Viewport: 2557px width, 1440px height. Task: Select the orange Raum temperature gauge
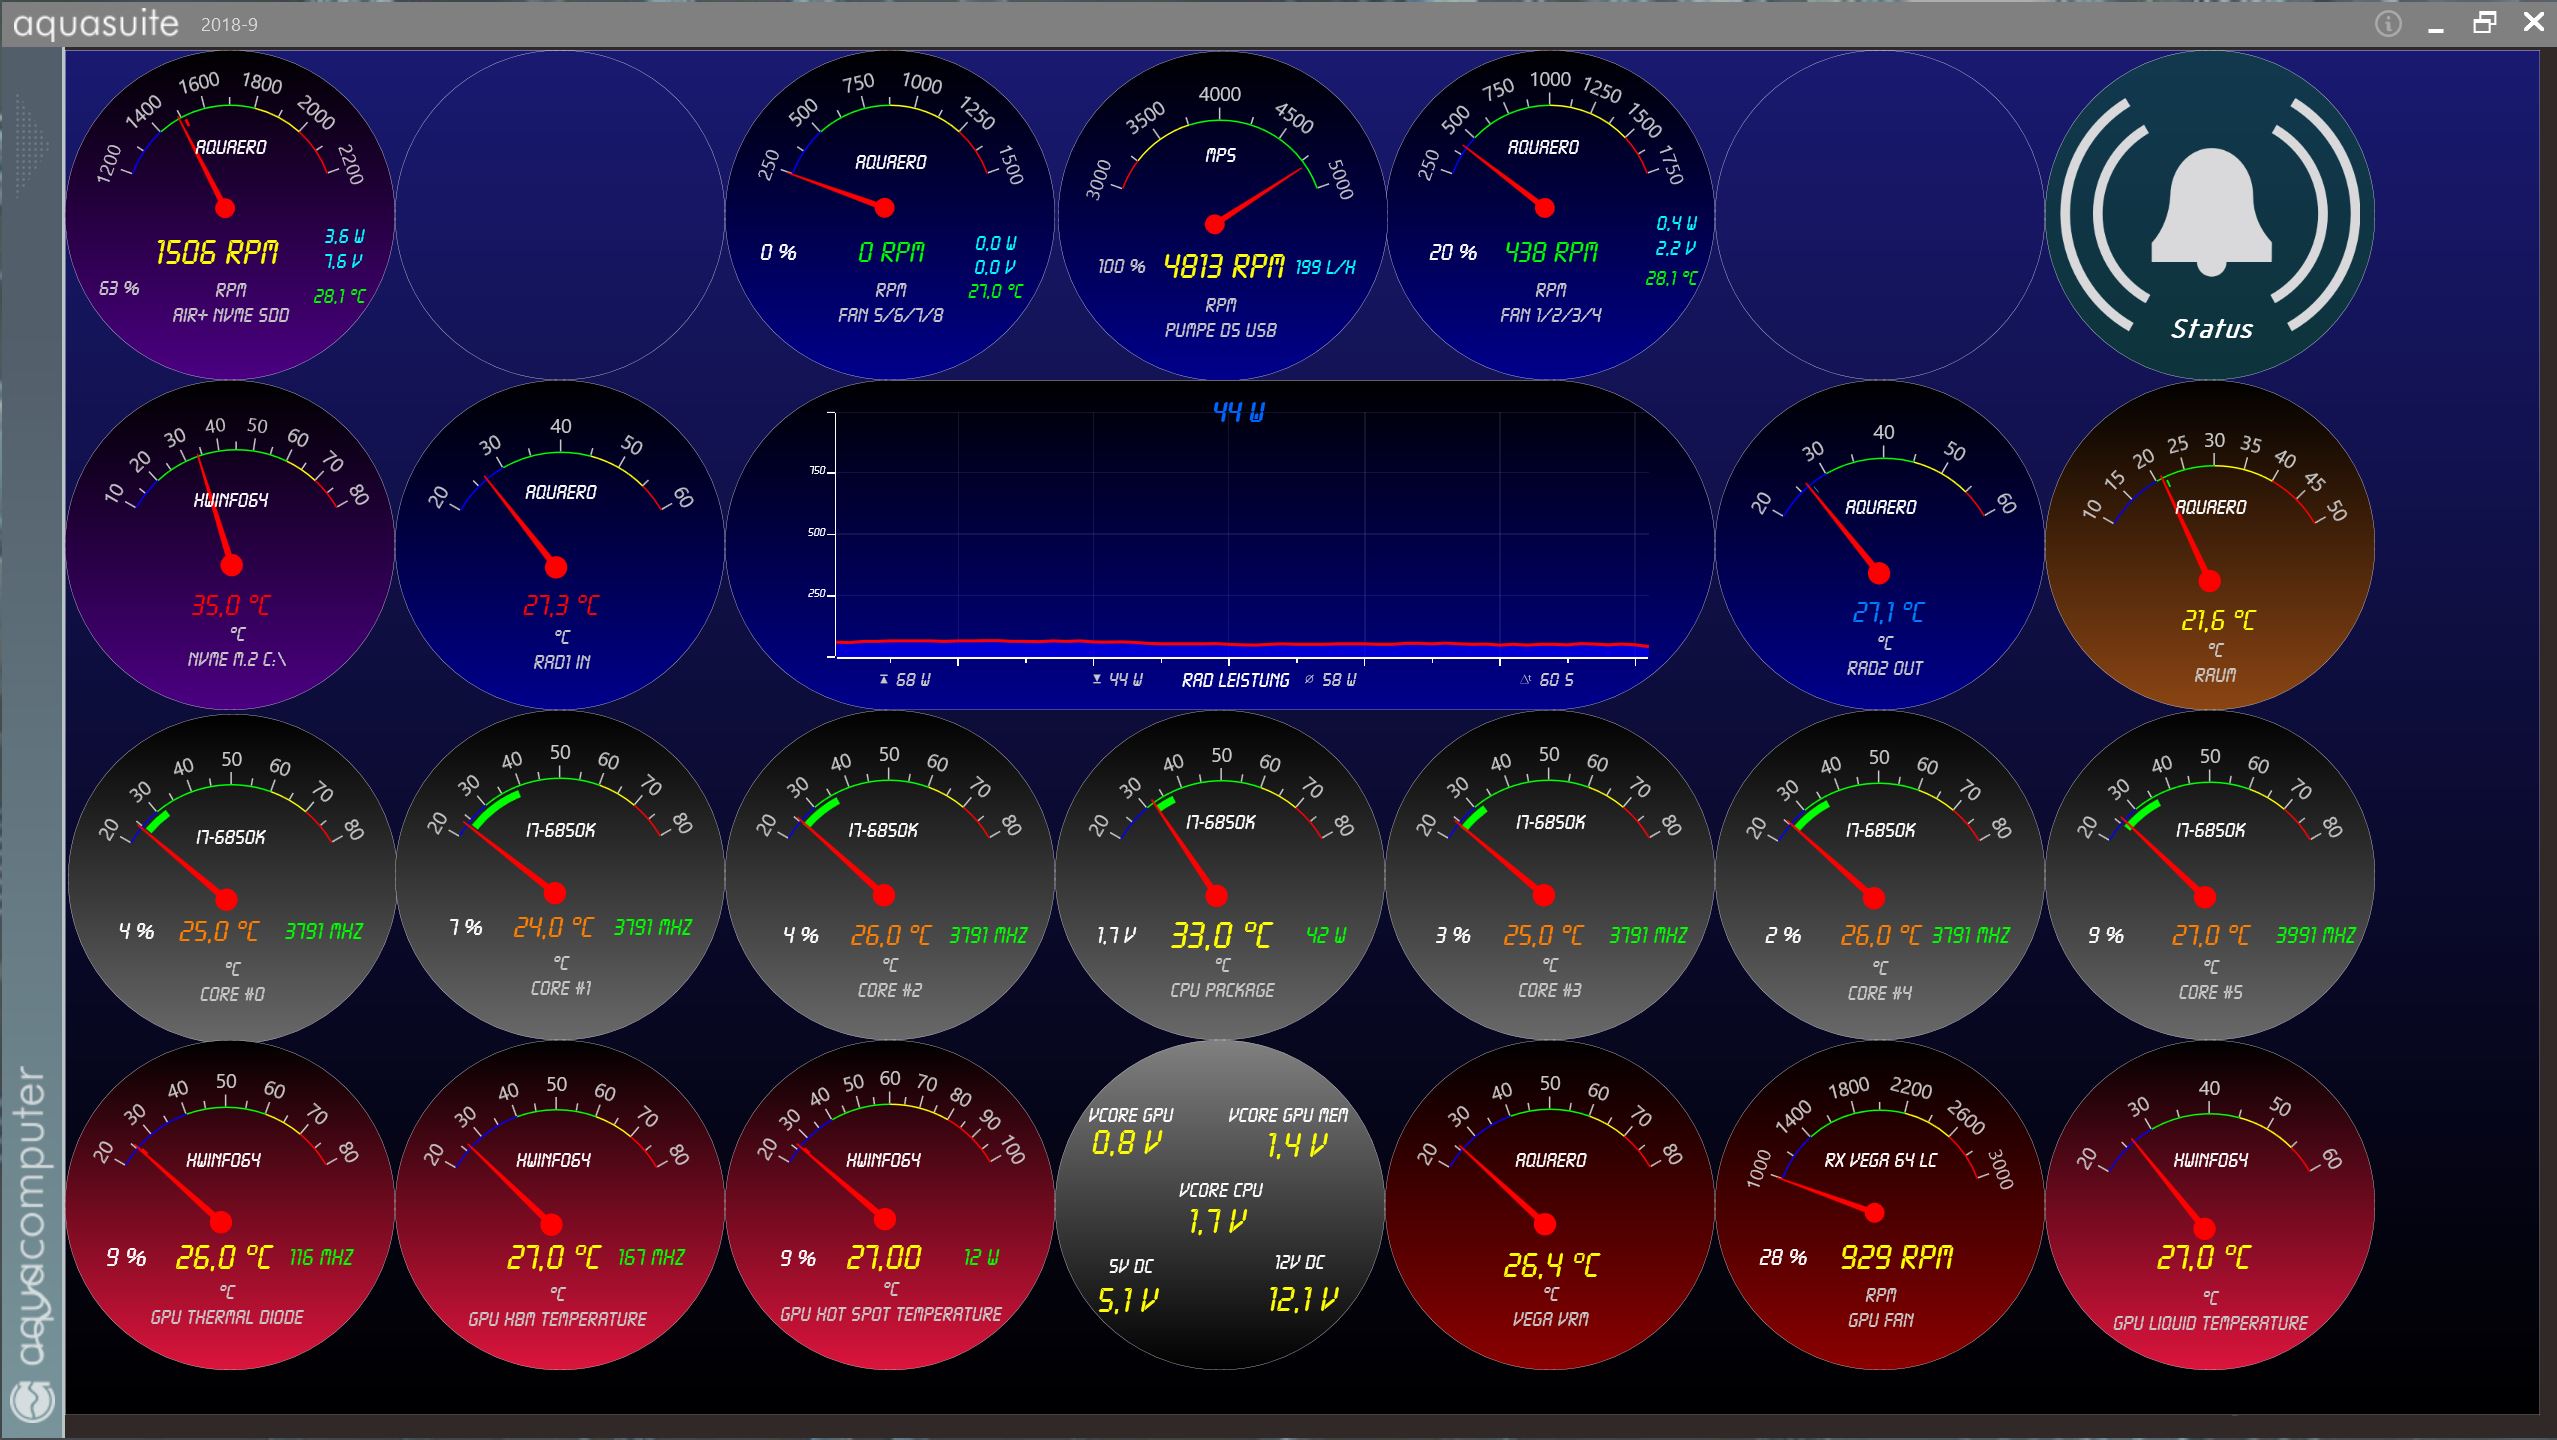click(x=2210, y=545)
